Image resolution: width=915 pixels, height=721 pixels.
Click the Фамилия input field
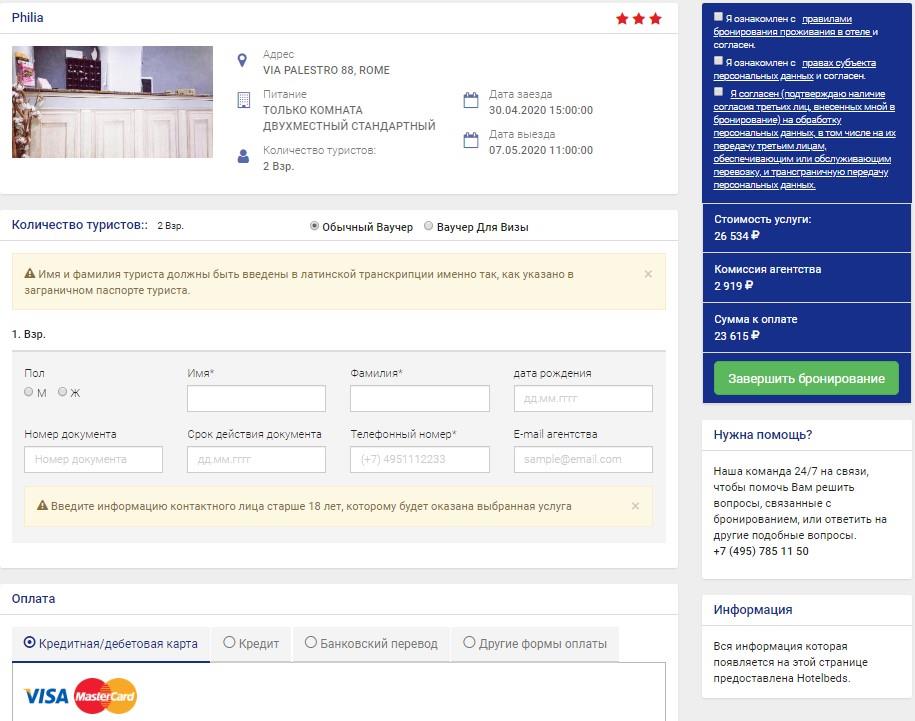point(420,398)
